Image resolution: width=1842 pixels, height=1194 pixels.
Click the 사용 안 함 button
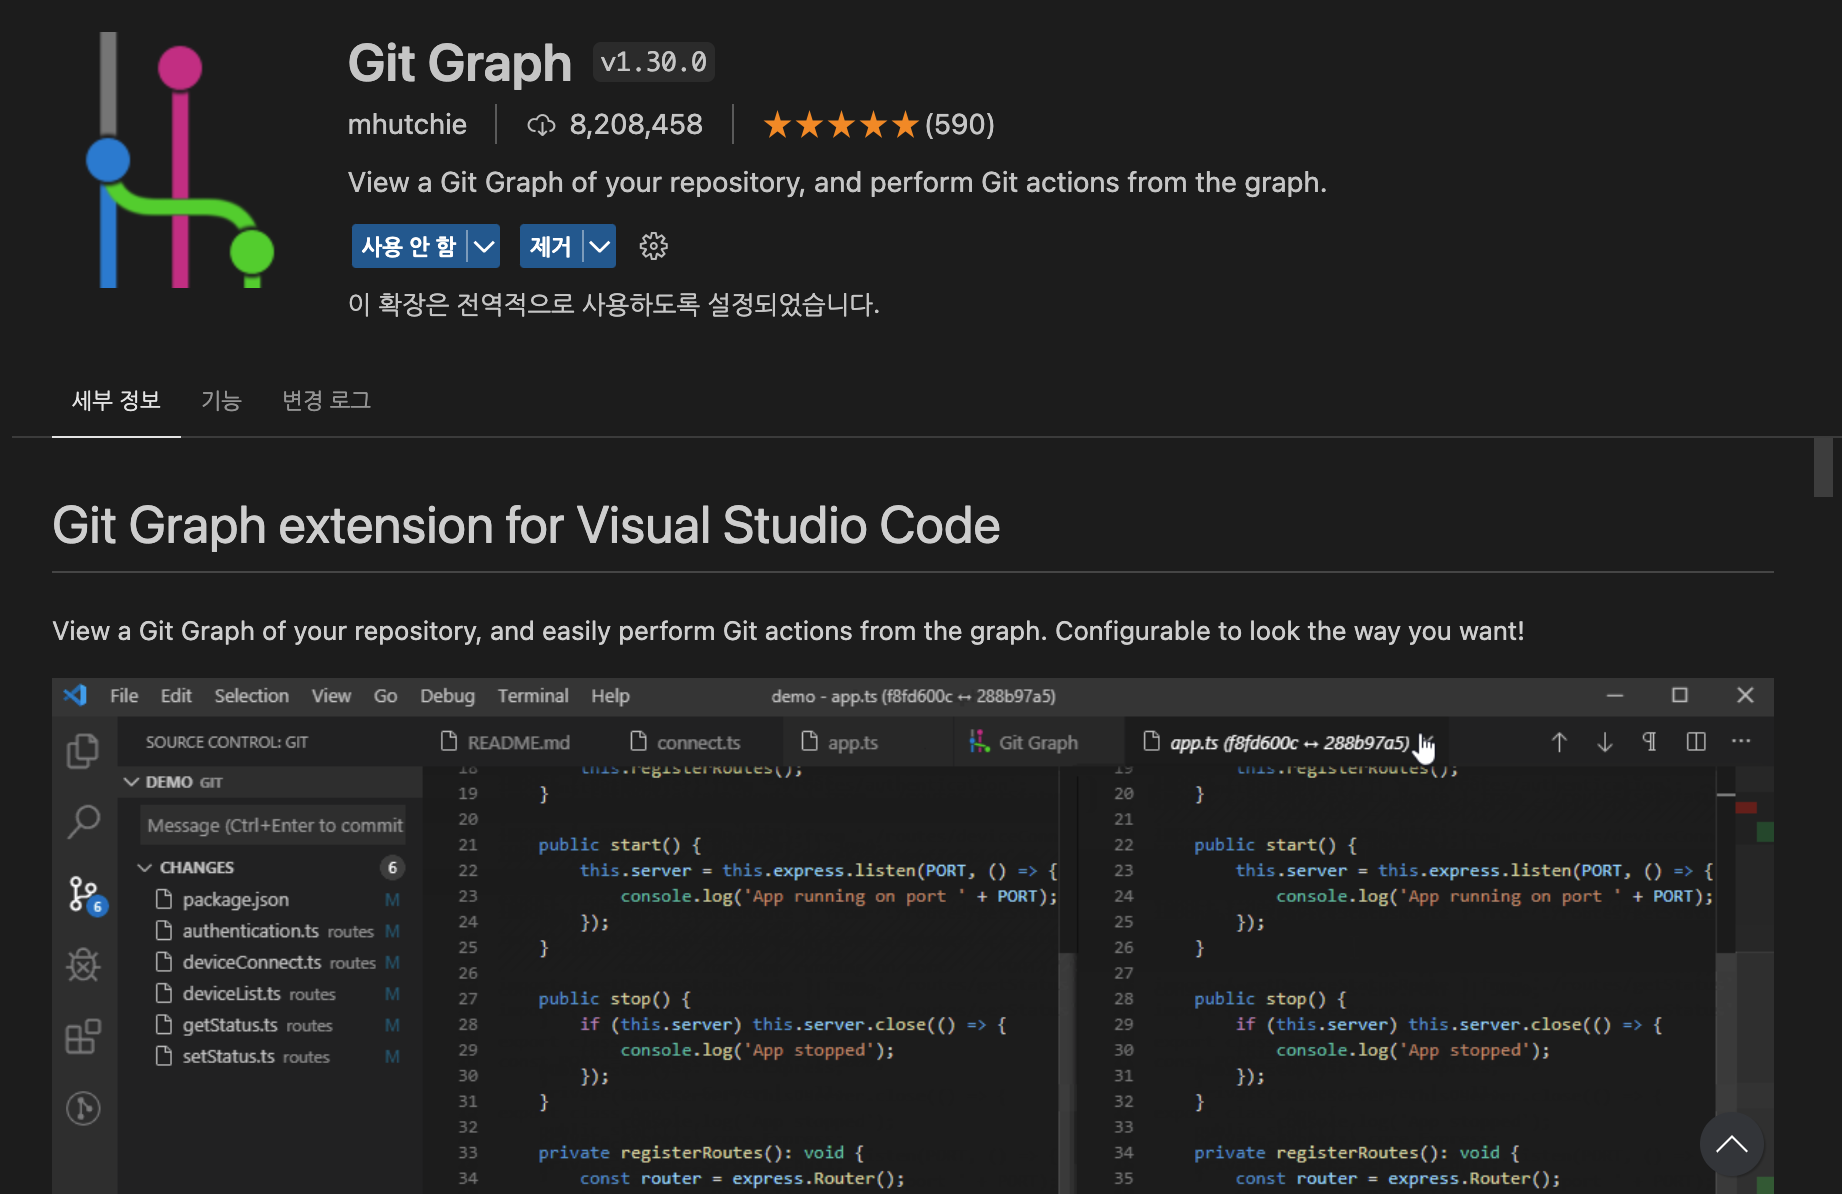tap(409, 246)
